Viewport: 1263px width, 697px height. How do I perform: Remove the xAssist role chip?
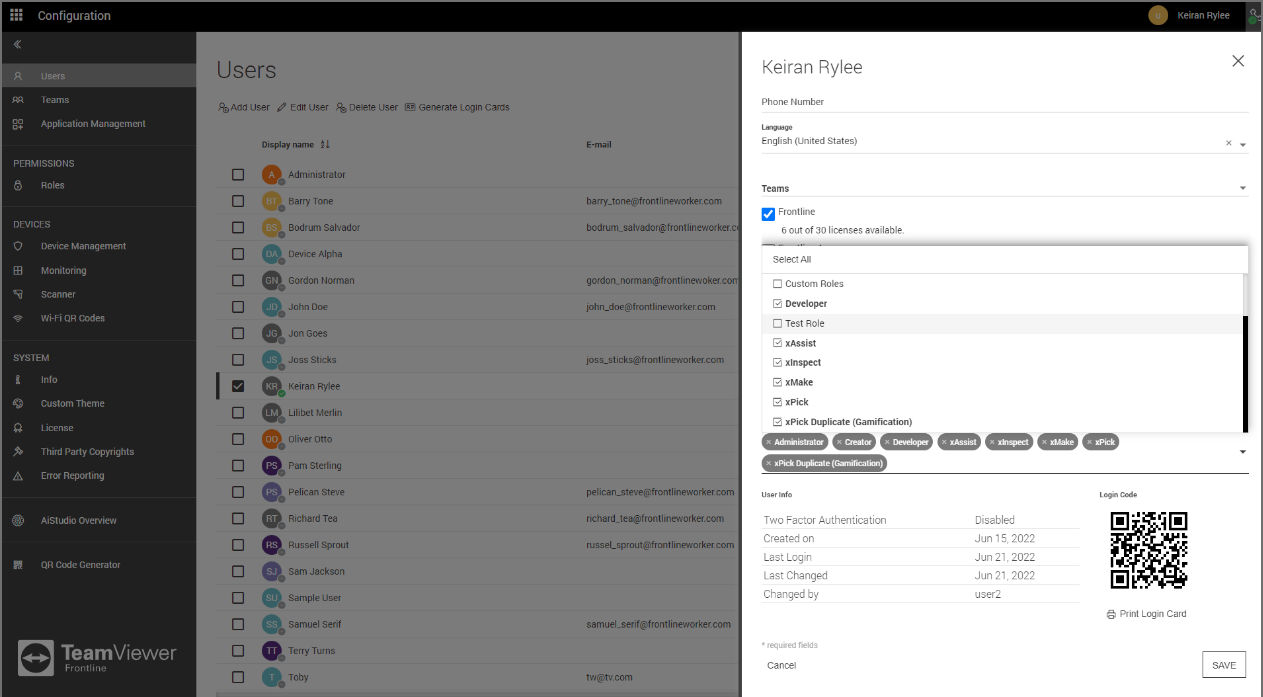point(945,442)
